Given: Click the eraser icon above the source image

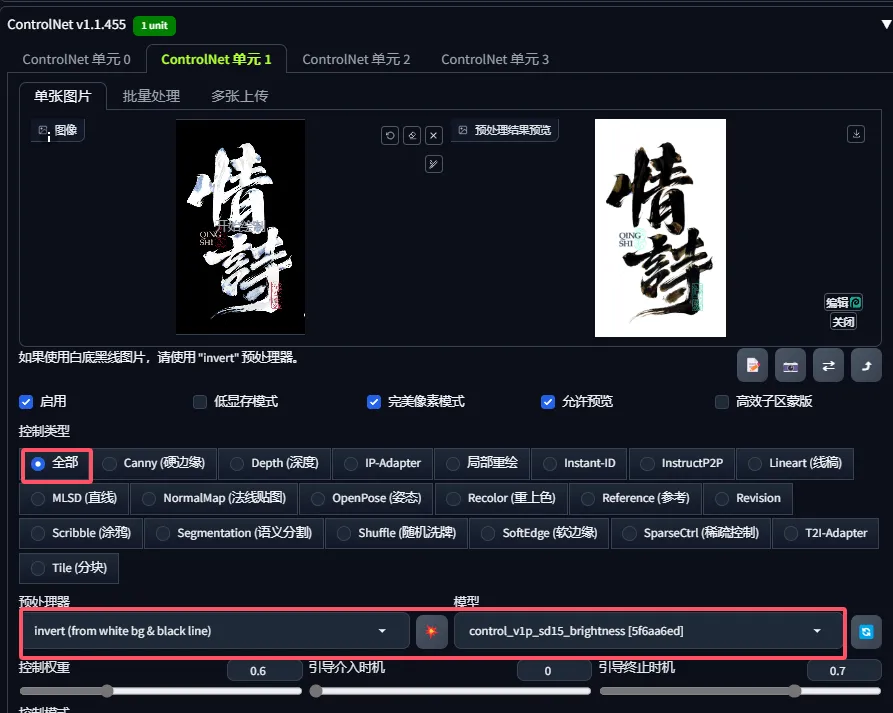Looking at the screenshot, I should click(x=412, y=136).
